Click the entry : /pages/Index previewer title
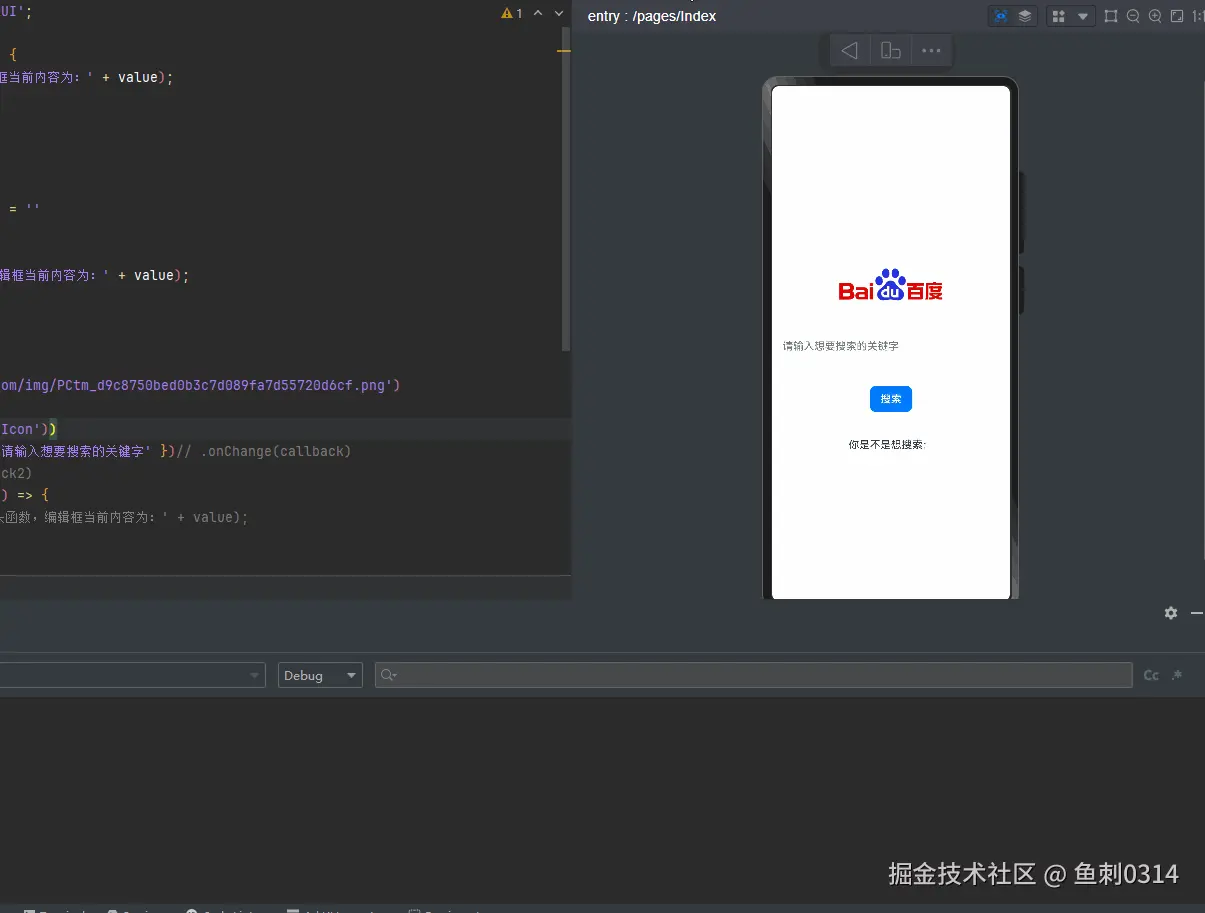 (652, 16)
